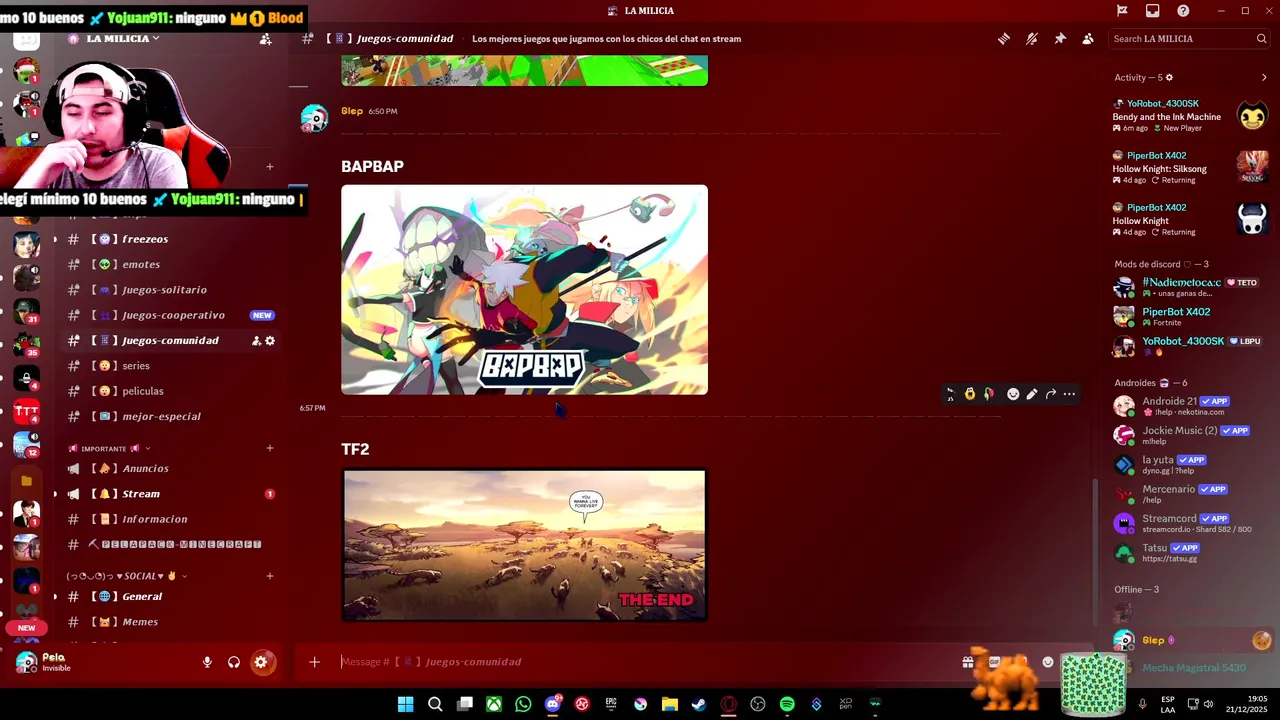Open Threads from the channel header
This screenshot has width=1280, height=720.
[x=1003, y=39]
